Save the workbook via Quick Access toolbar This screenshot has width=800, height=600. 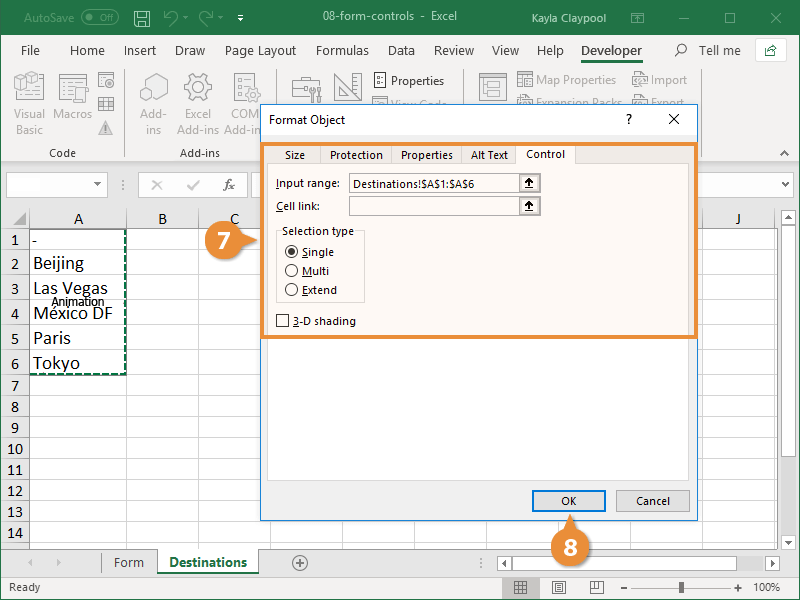[142, 18]
